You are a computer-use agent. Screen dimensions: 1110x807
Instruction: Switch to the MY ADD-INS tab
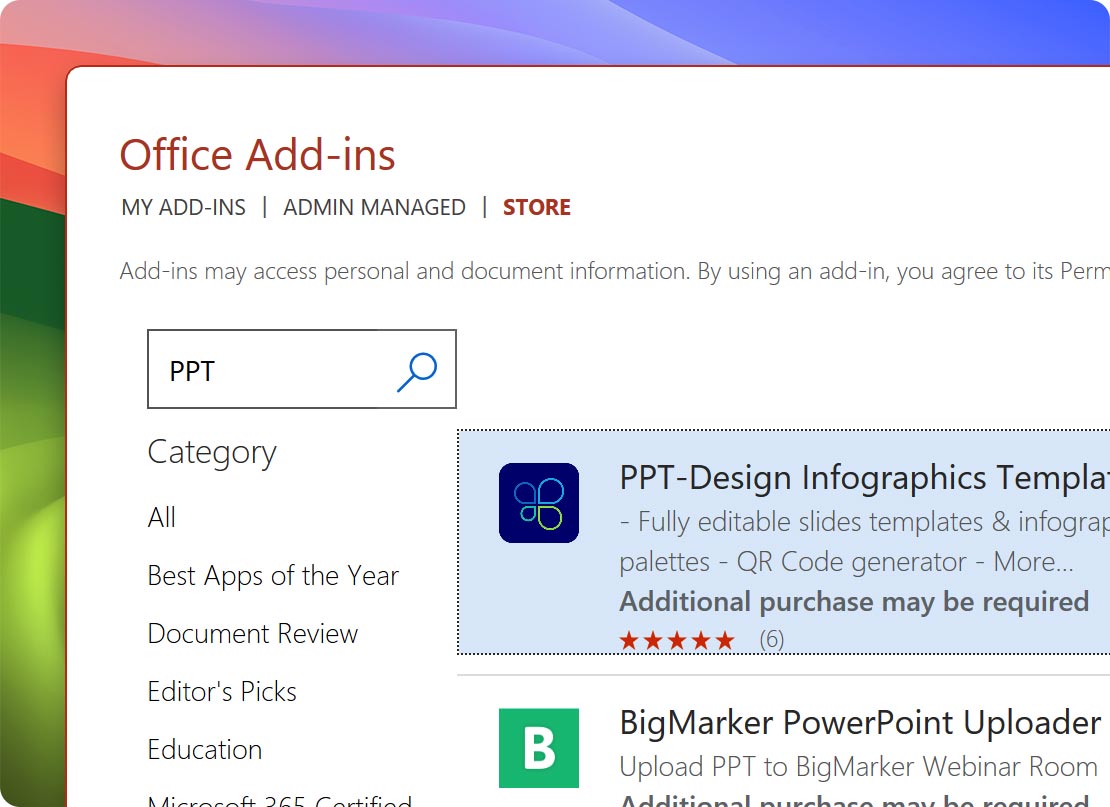pyautogui.click(x=183, y=207)
